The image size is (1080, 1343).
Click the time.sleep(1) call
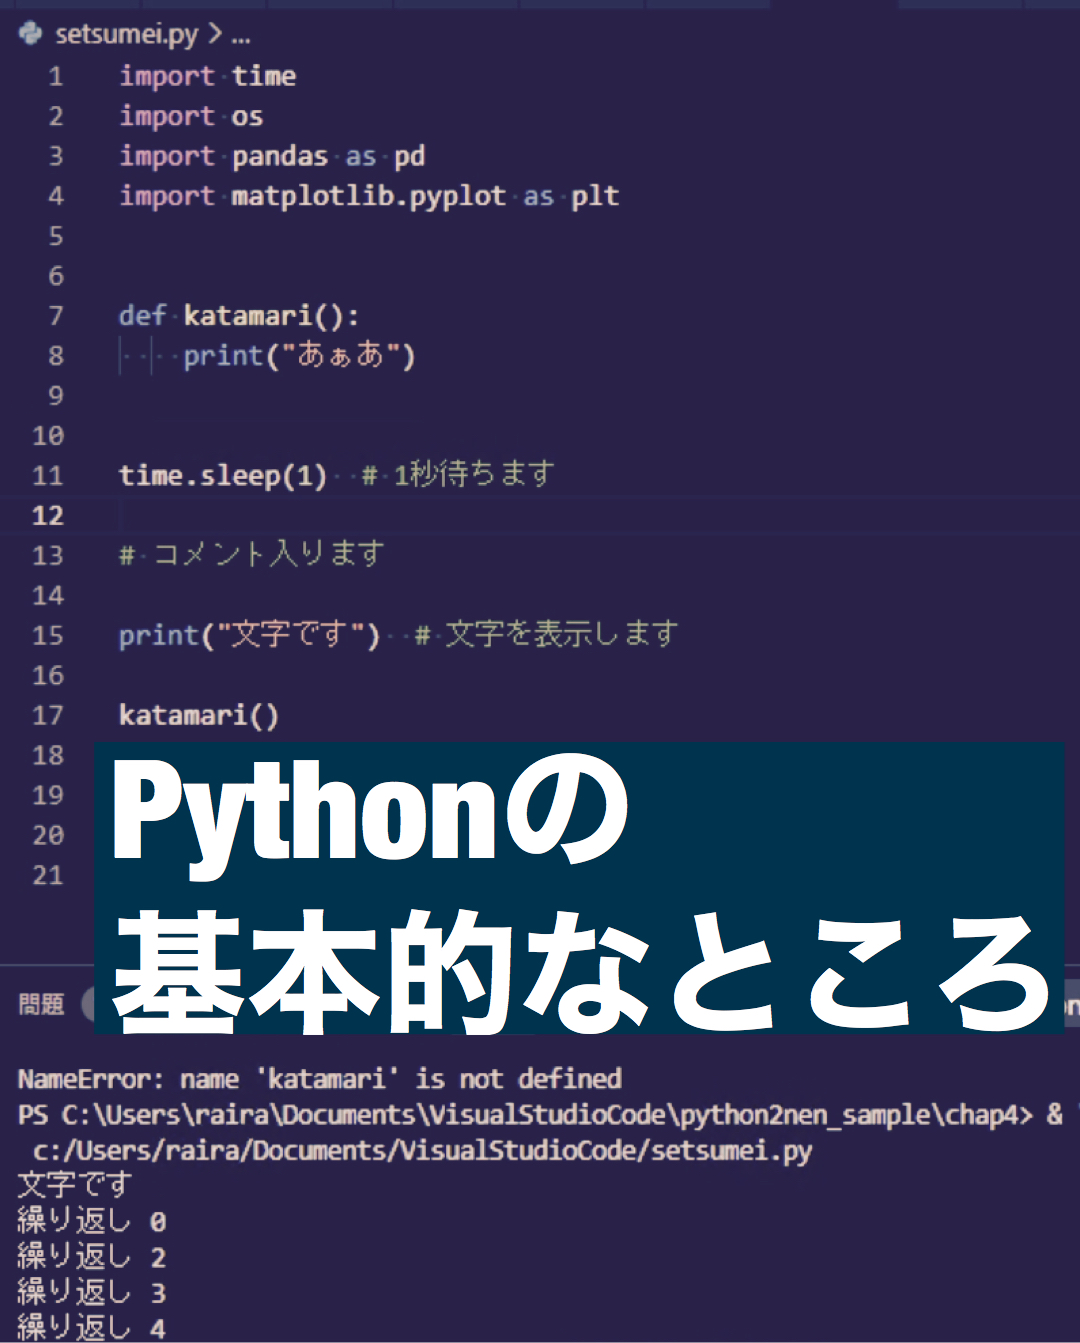tap(223, 475)
